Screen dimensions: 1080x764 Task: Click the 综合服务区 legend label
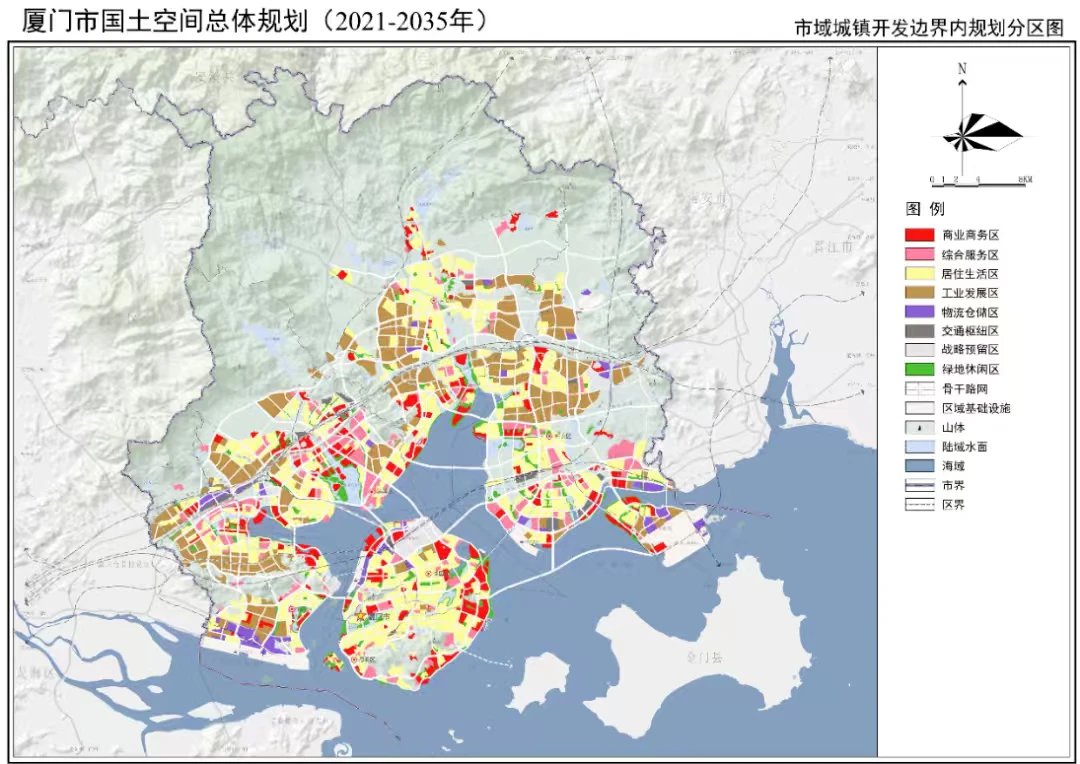[x=970, y=254]
